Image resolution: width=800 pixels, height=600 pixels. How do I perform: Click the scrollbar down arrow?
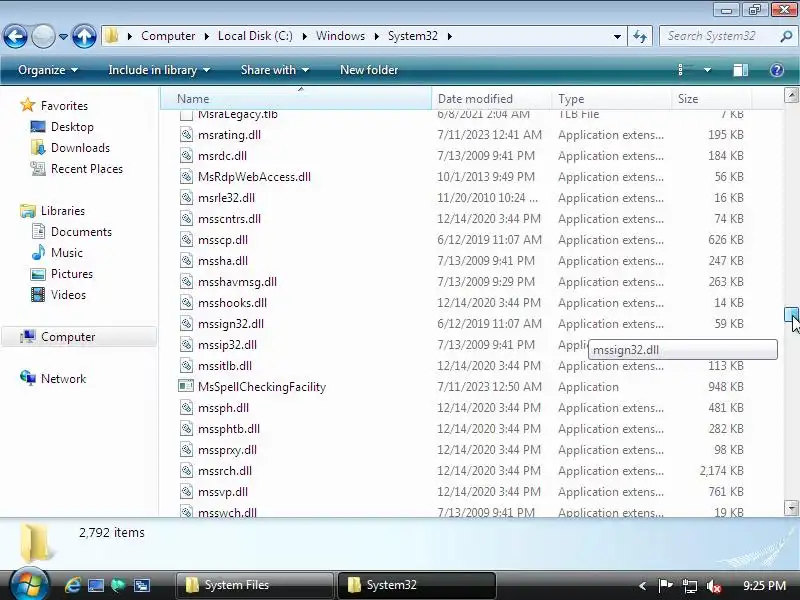(x=791, y=508)
